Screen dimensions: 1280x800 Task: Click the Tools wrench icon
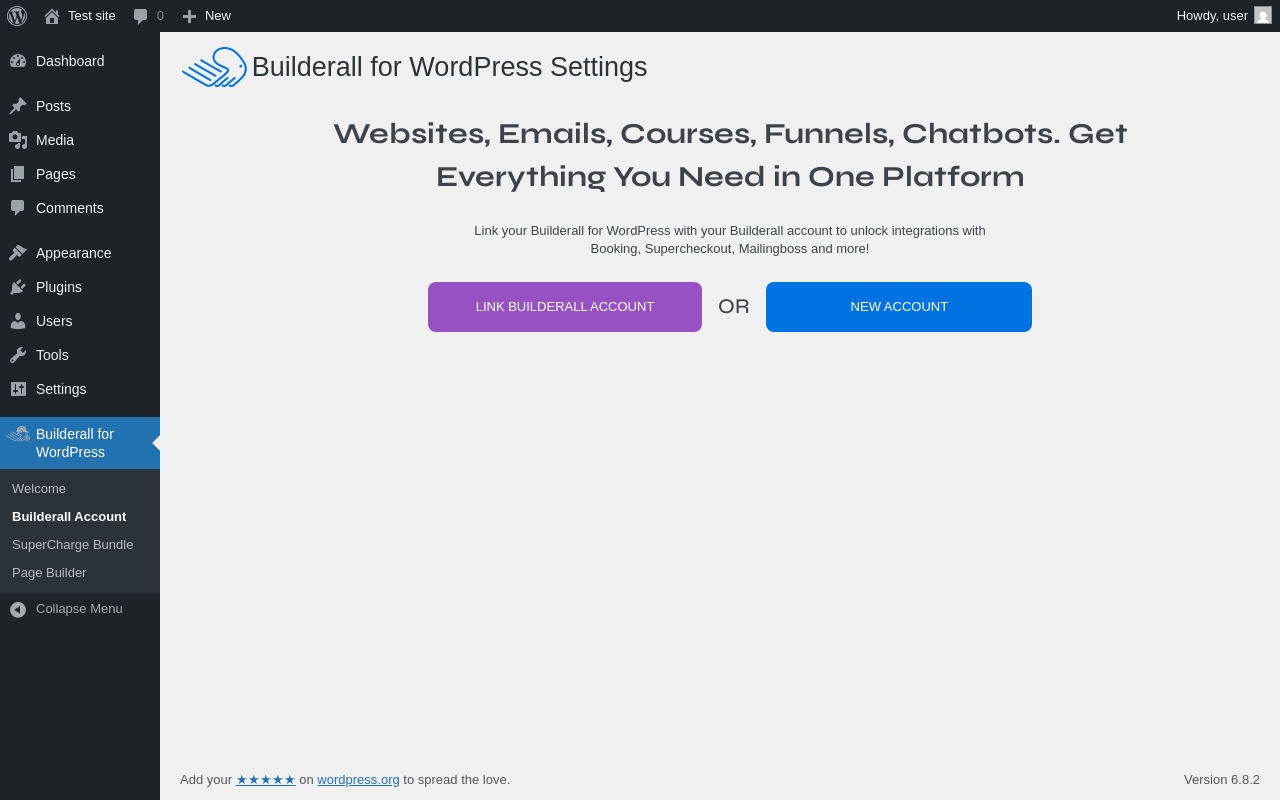18,355
